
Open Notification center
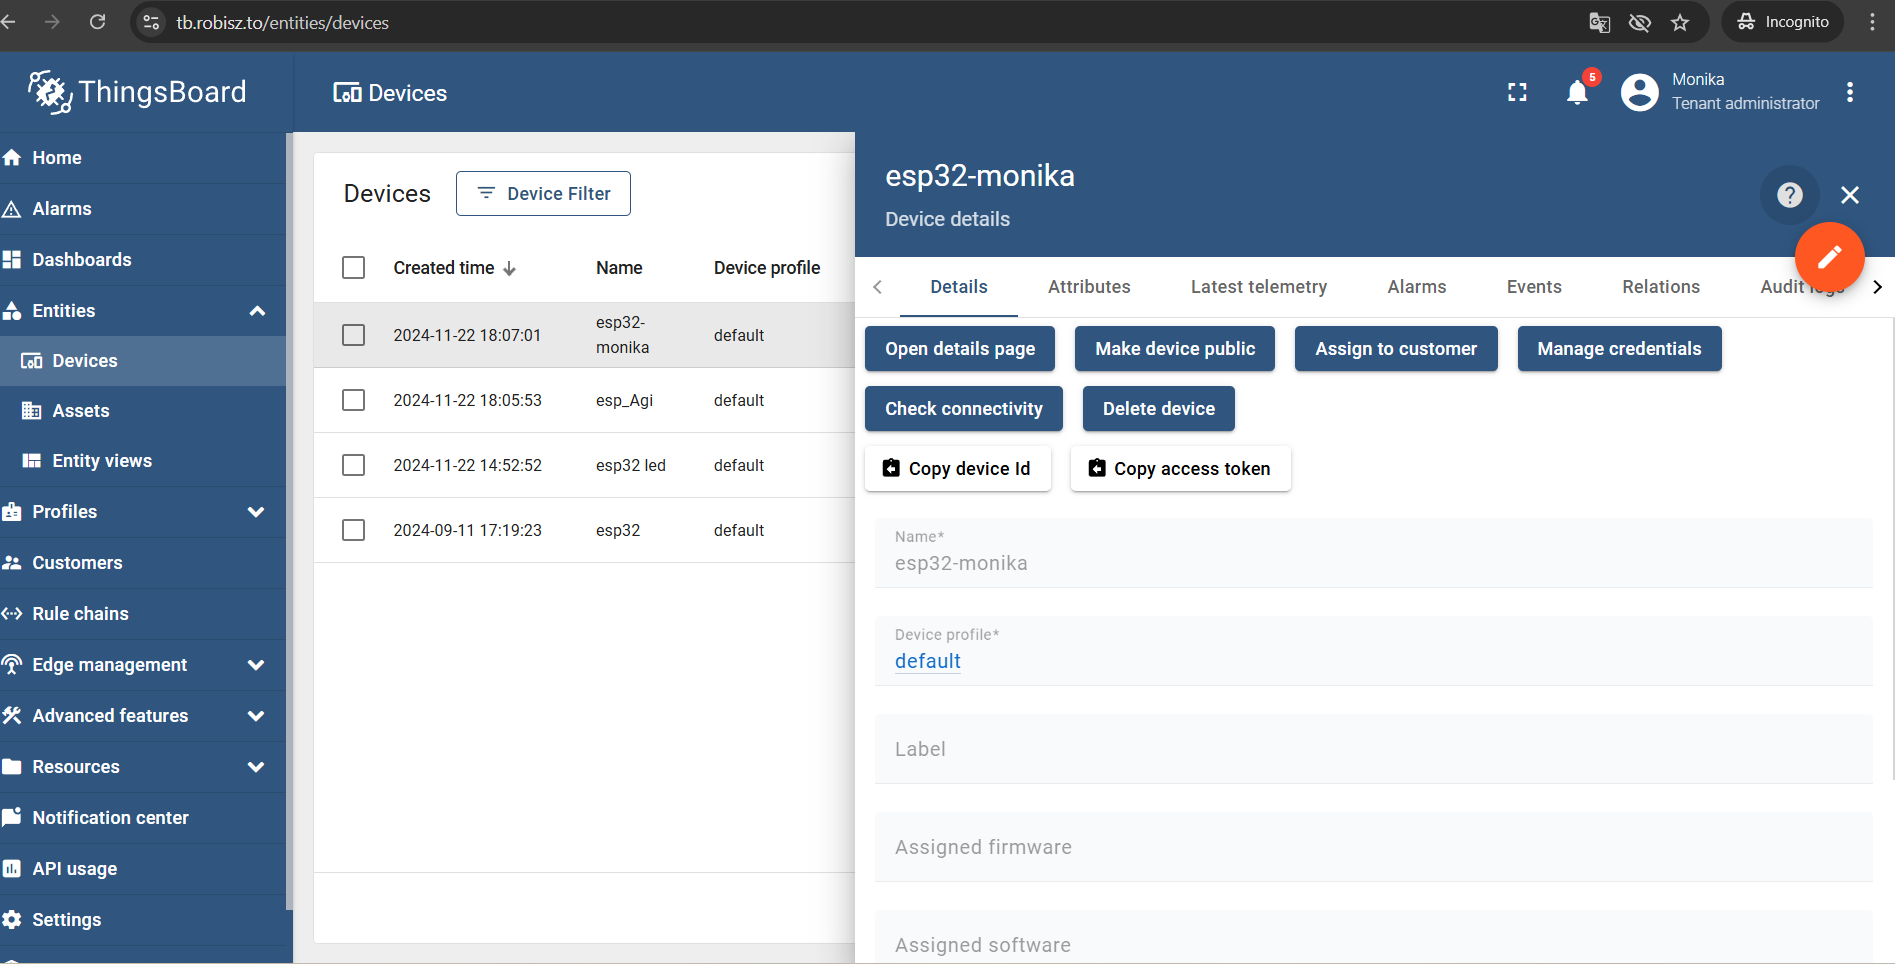143,818
